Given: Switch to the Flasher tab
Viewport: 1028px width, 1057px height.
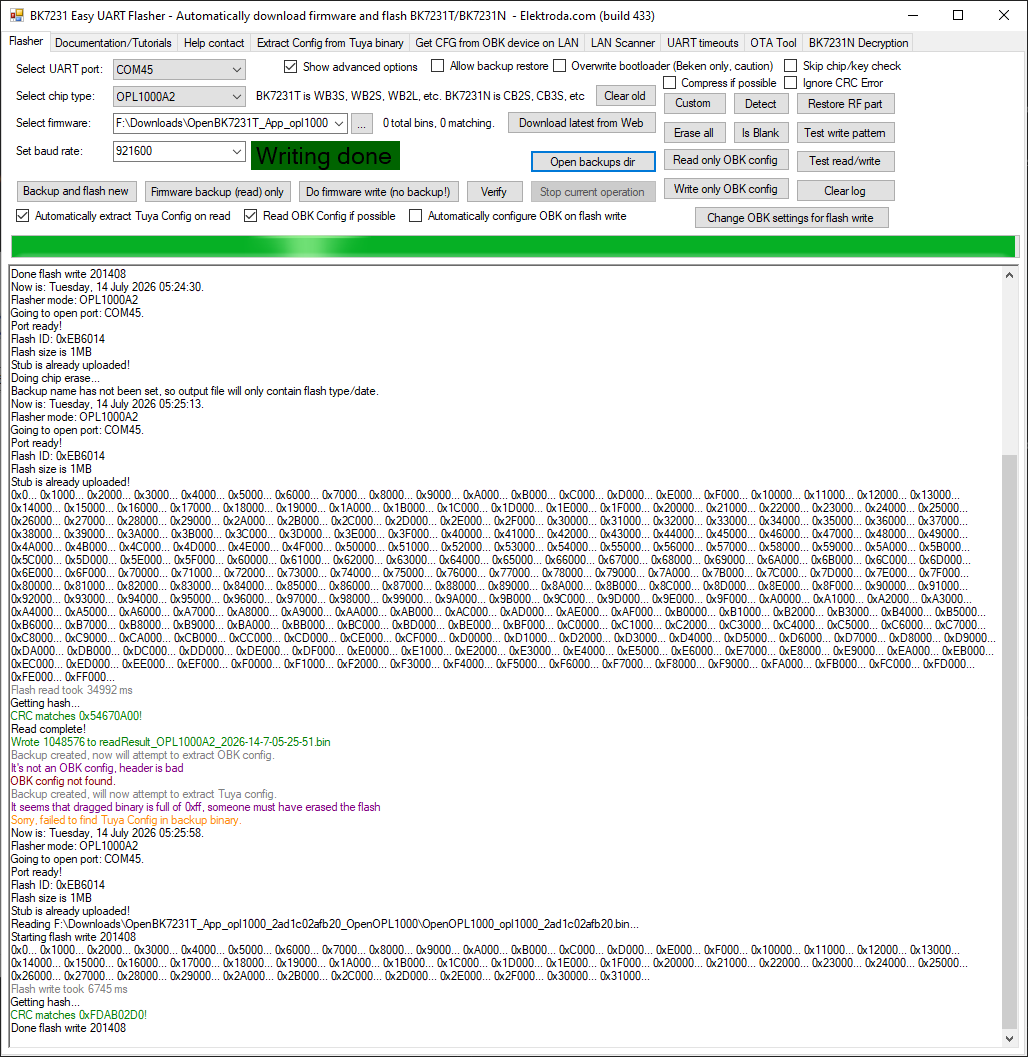Looking at the screenshot, I should coord(26,41).
